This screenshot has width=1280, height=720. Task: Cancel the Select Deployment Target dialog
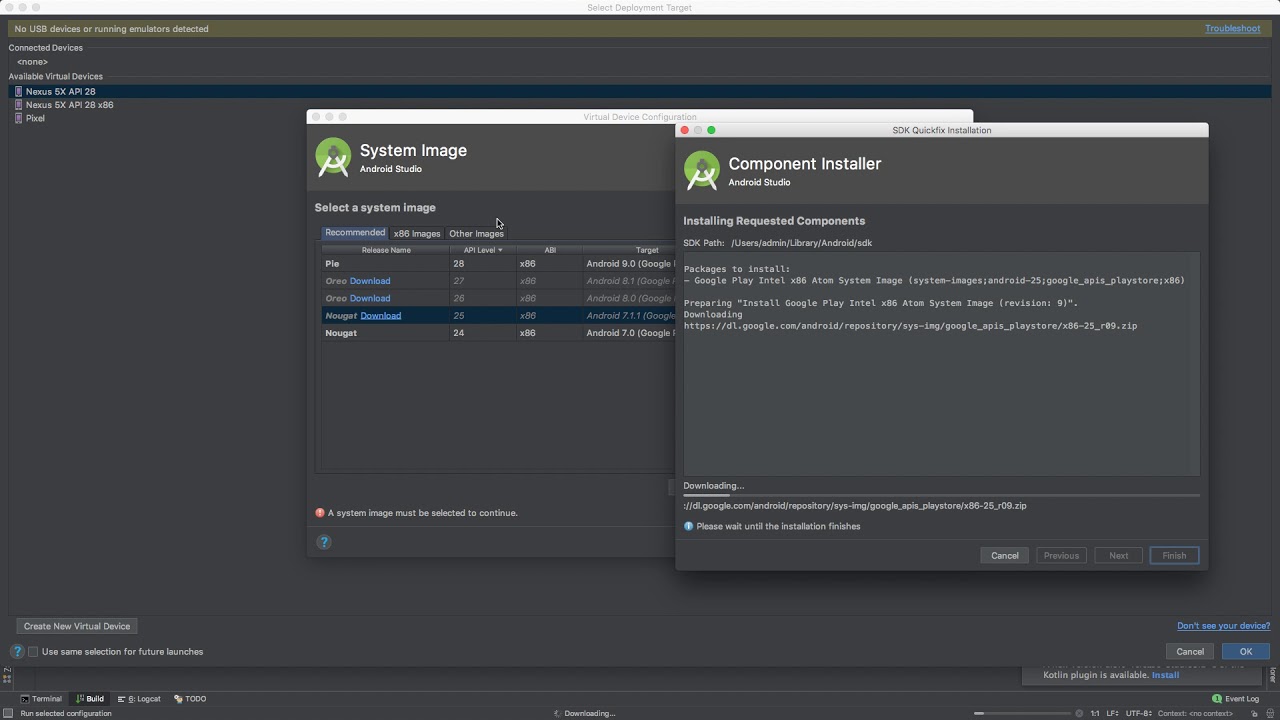pyautogui.click(x=1190, y=652)
